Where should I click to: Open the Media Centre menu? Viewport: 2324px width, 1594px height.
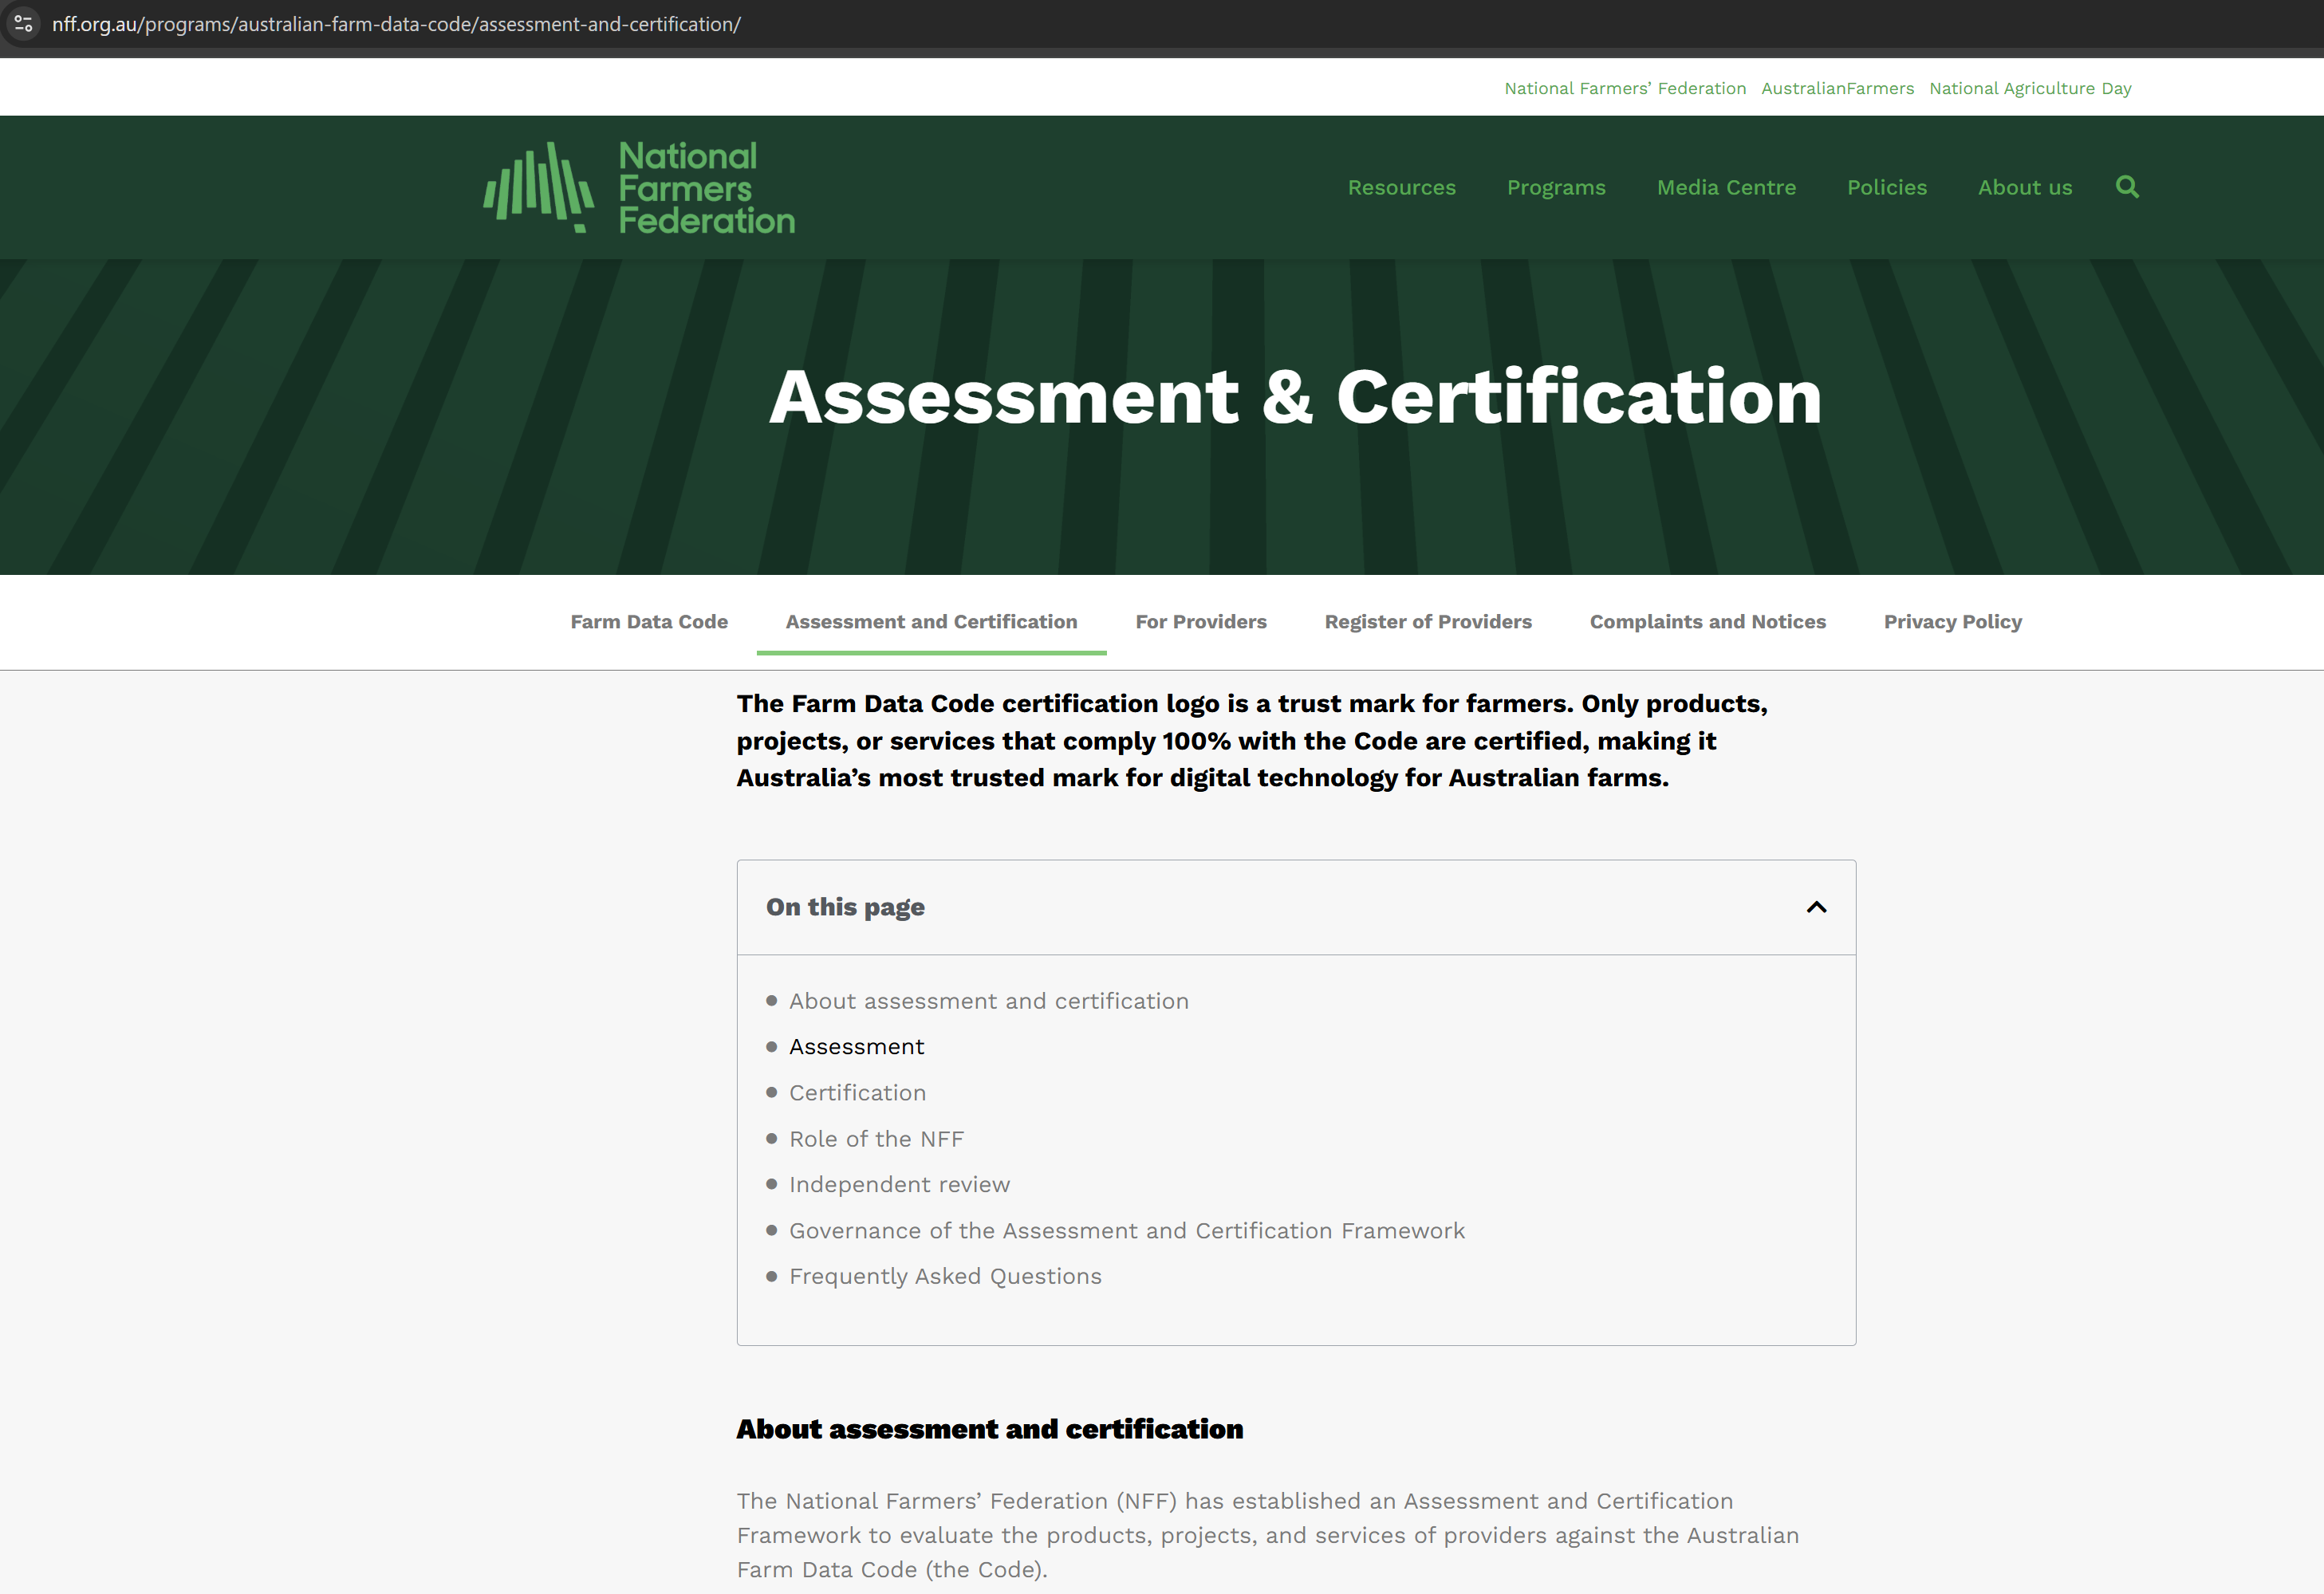(1726, 187)
